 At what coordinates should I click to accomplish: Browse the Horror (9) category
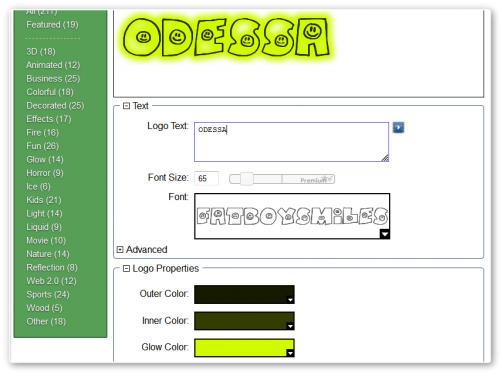point(45,173)
